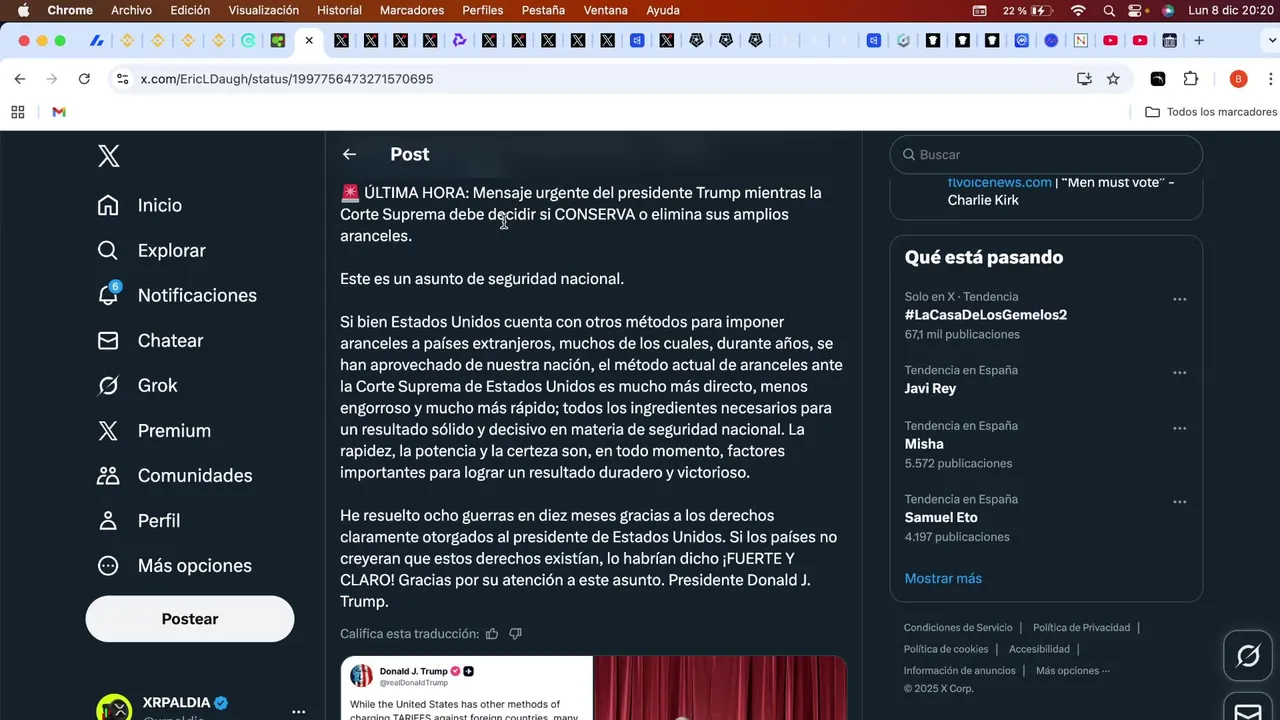Bookmark this page with star
This screenshot has width=1280, height=720.
1113,79
